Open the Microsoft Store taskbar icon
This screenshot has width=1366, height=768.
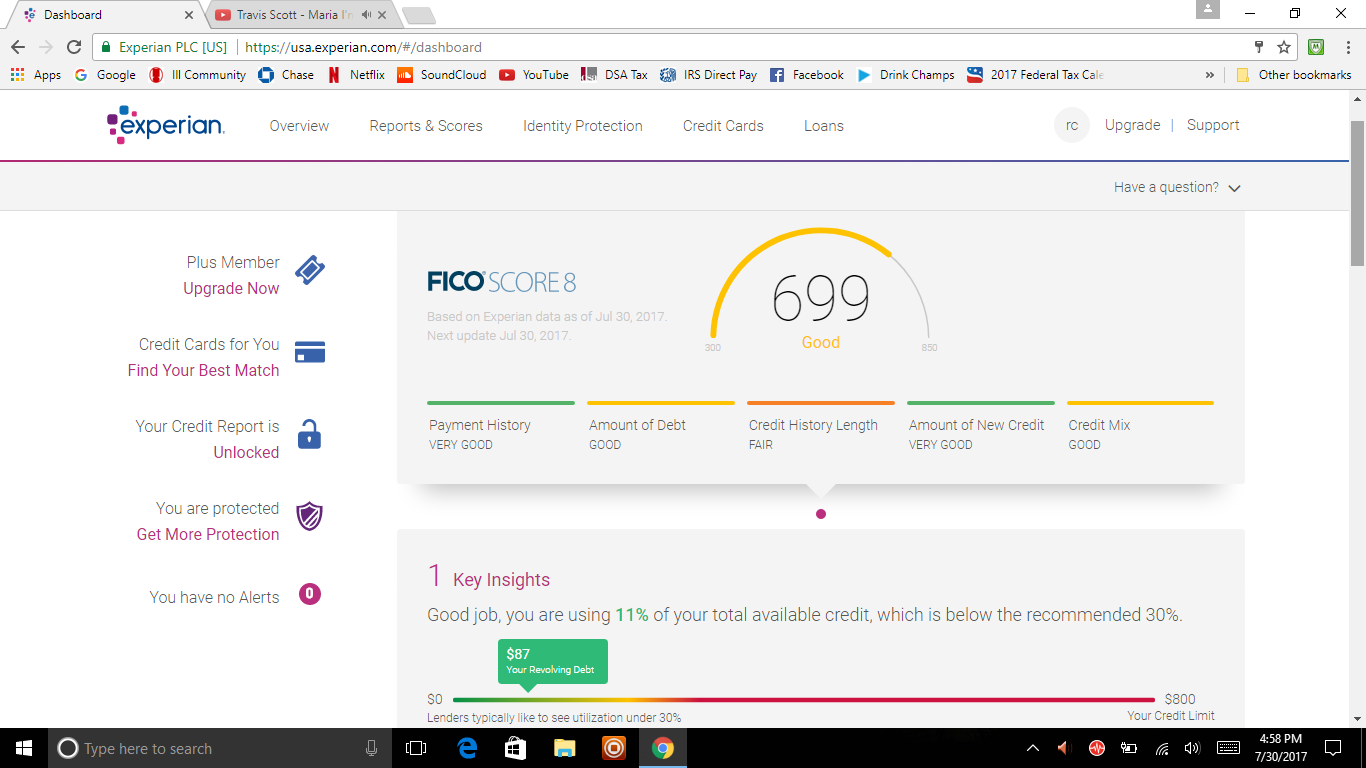[x=516, y=748]
